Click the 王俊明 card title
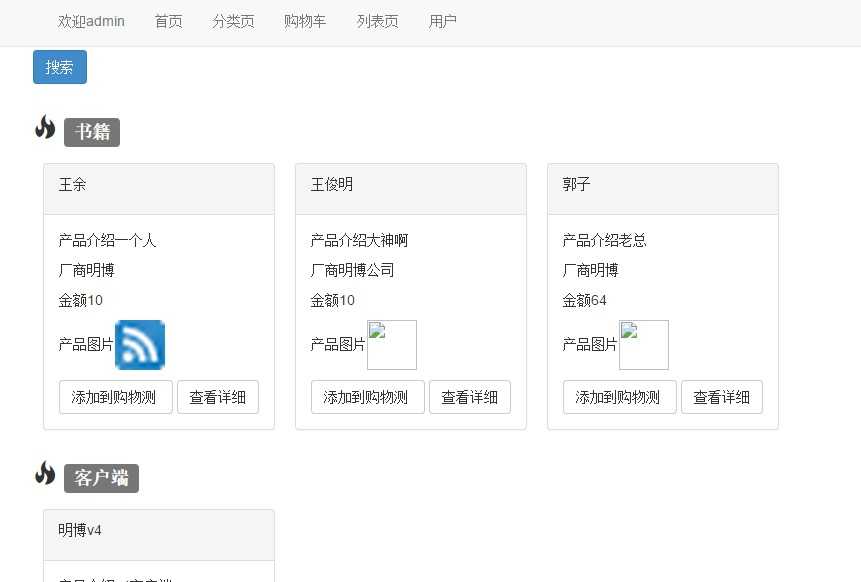The width and height of the screenshot is (861, 582). click(x=332, y=184)
